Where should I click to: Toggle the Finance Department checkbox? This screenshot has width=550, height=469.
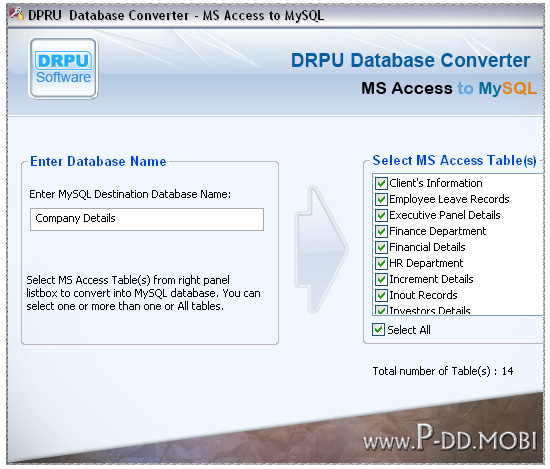tap(381, 231)
